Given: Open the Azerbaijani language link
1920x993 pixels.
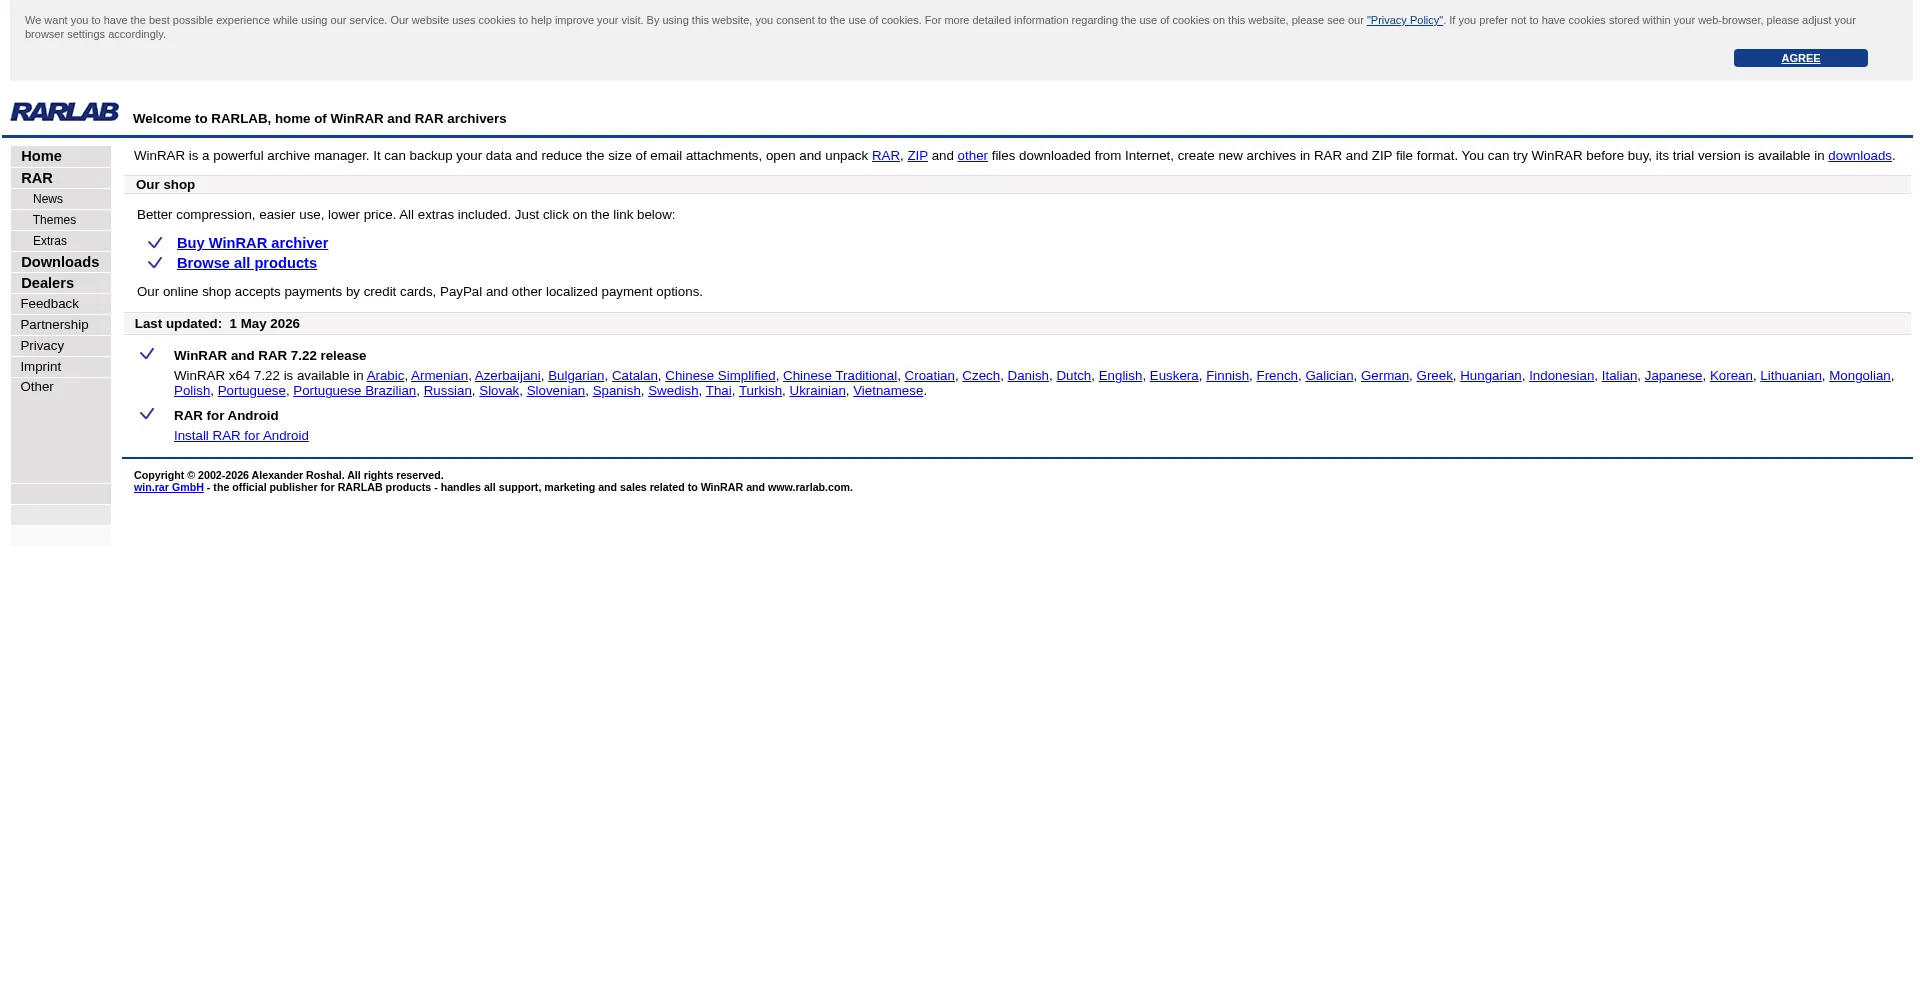Looking at the screenshot, I should (x=507, y=376).
